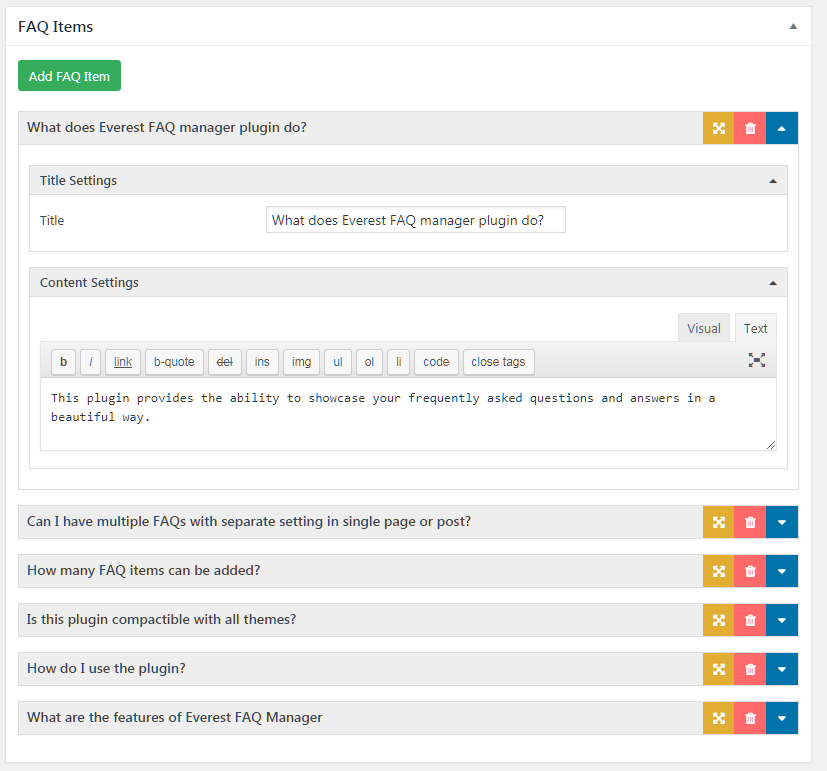Click move icon for 'How do I use the plugin?'
The width and height of the screenshot is (827, 771).
click(718, 669)
